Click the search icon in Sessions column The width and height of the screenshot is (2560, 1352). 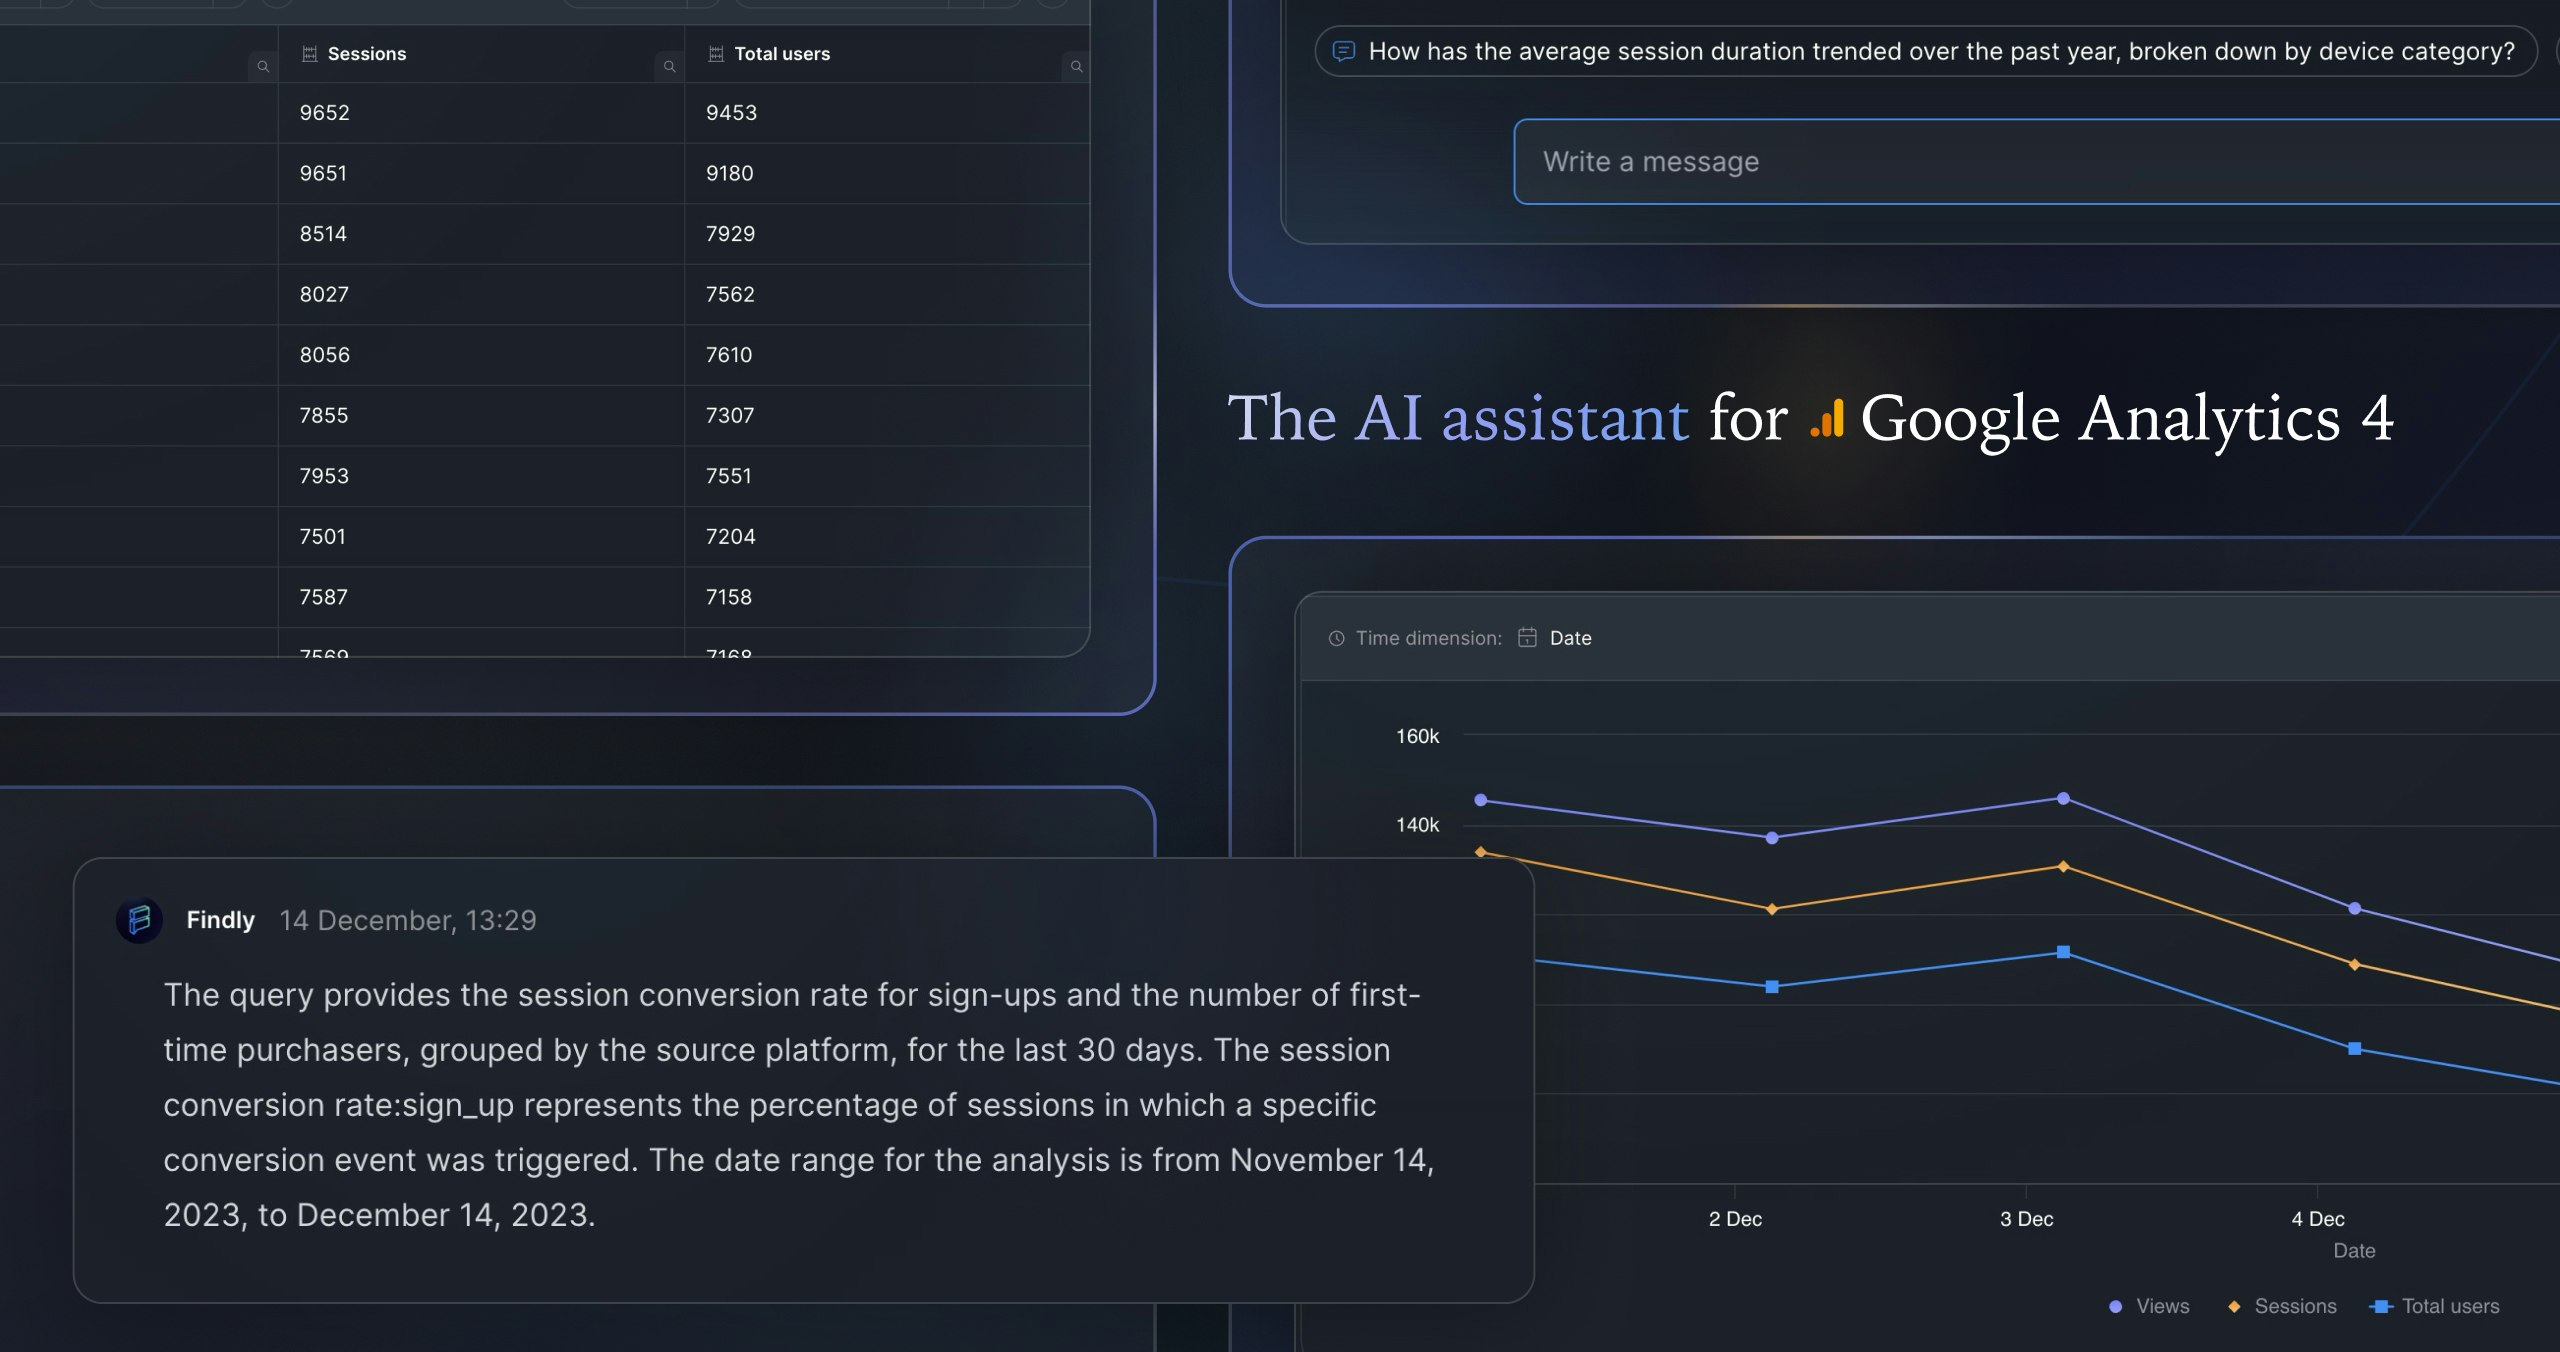[669, 67]
